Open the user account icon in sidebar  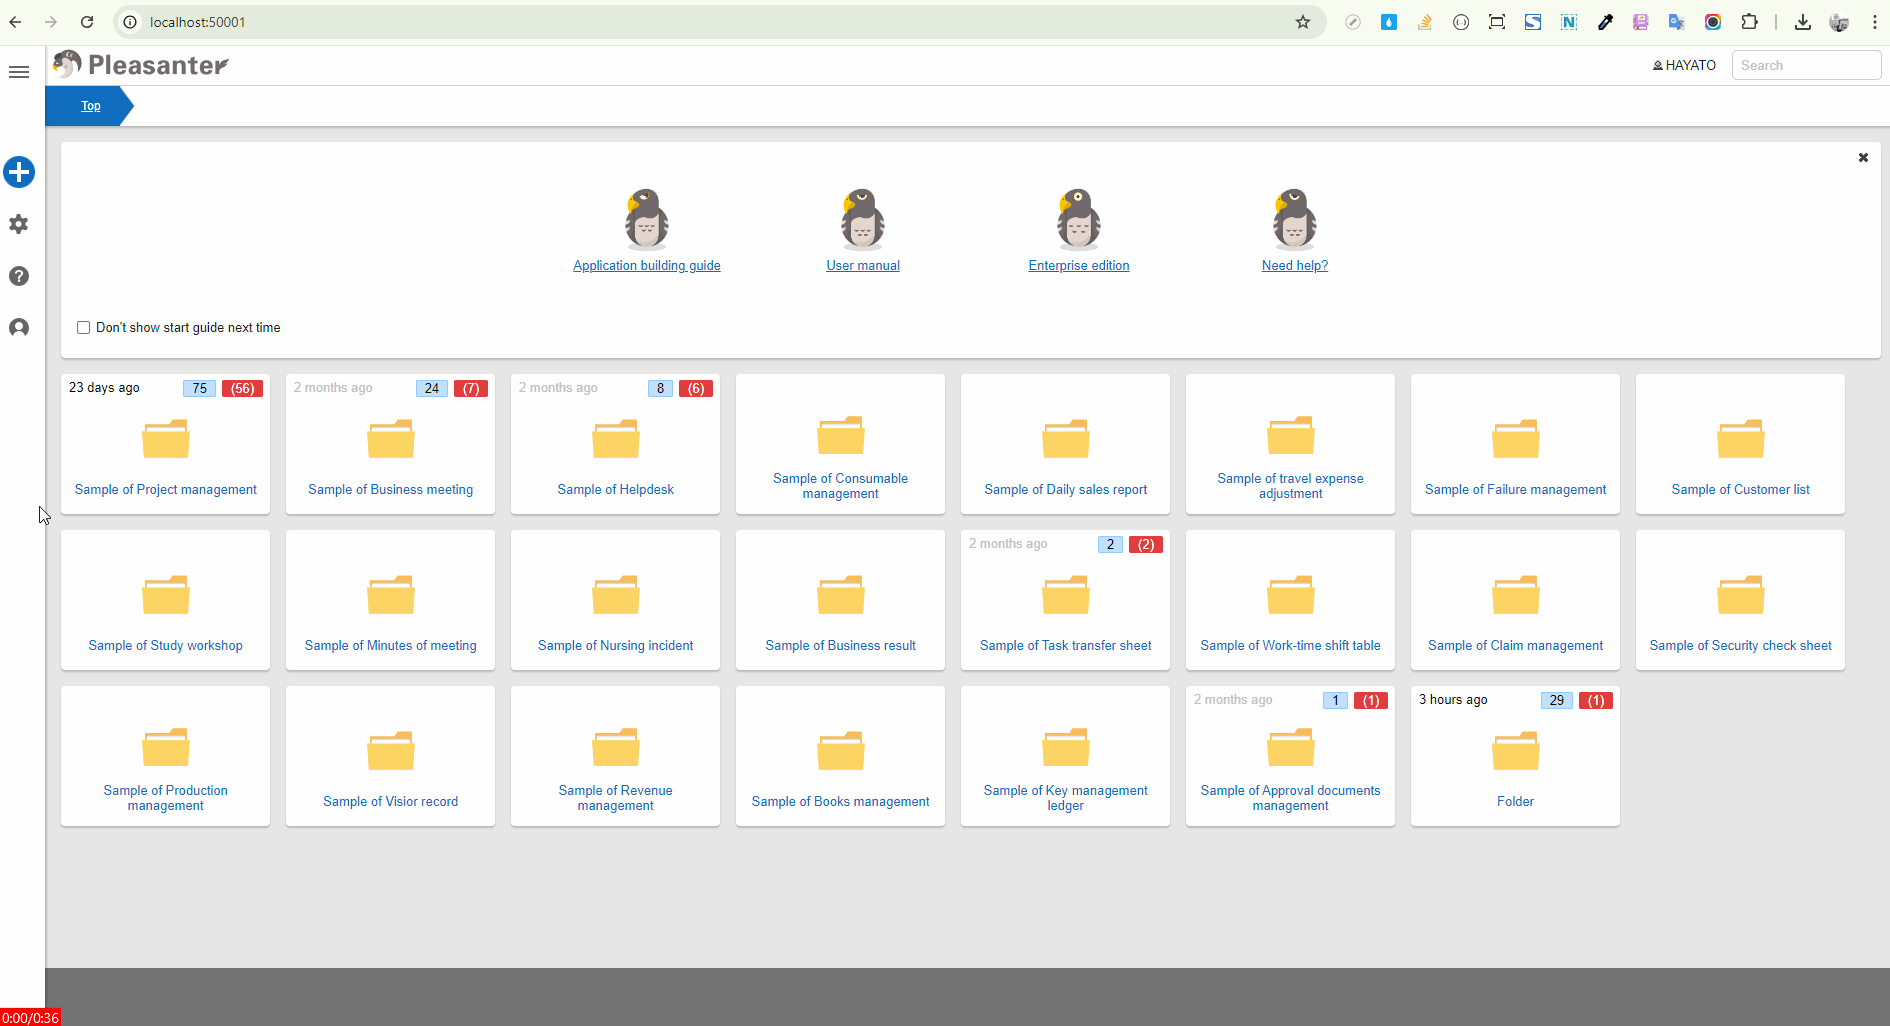coord(19,328)
